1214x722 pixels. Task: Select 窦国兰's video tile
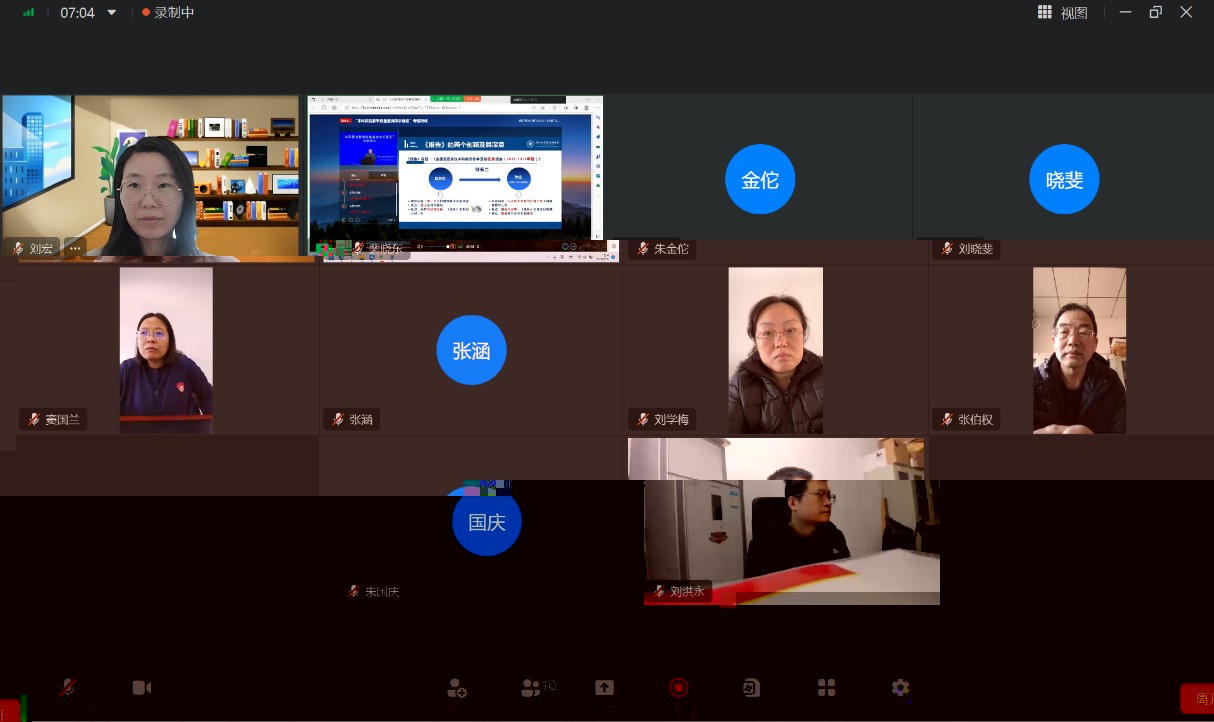tap(166, 350)
